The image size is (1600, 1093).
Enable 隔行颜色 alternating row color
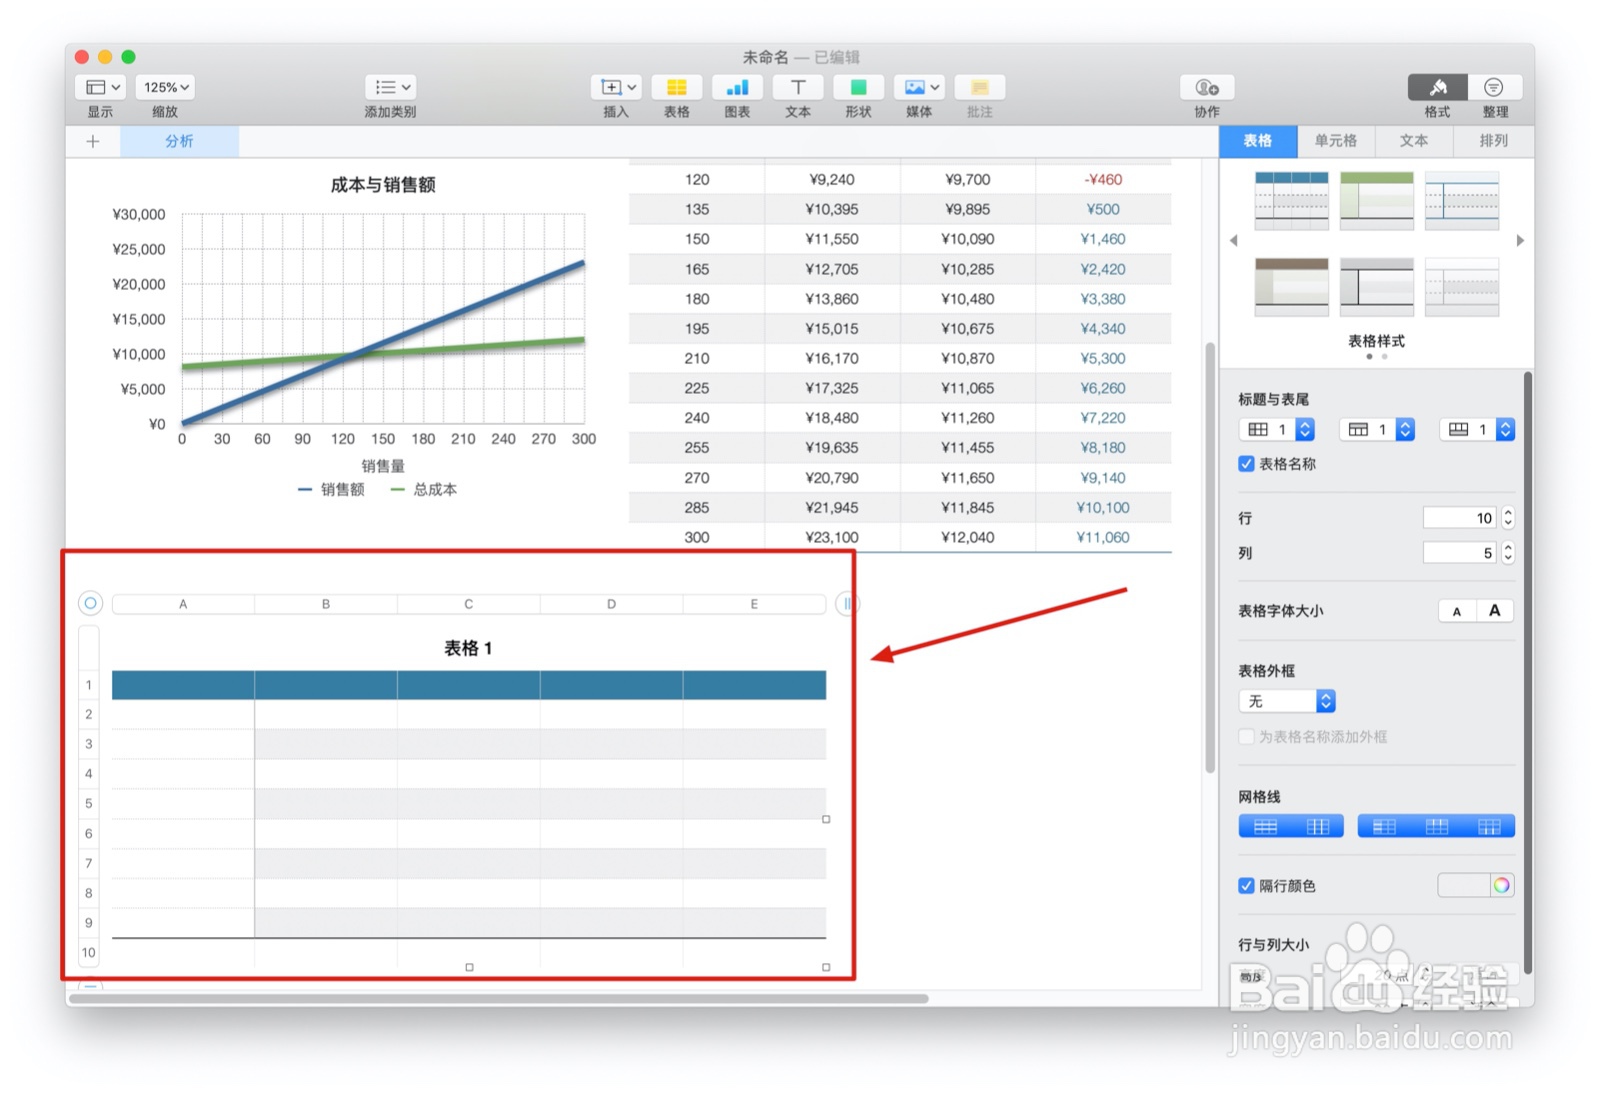pos(1246,885)
